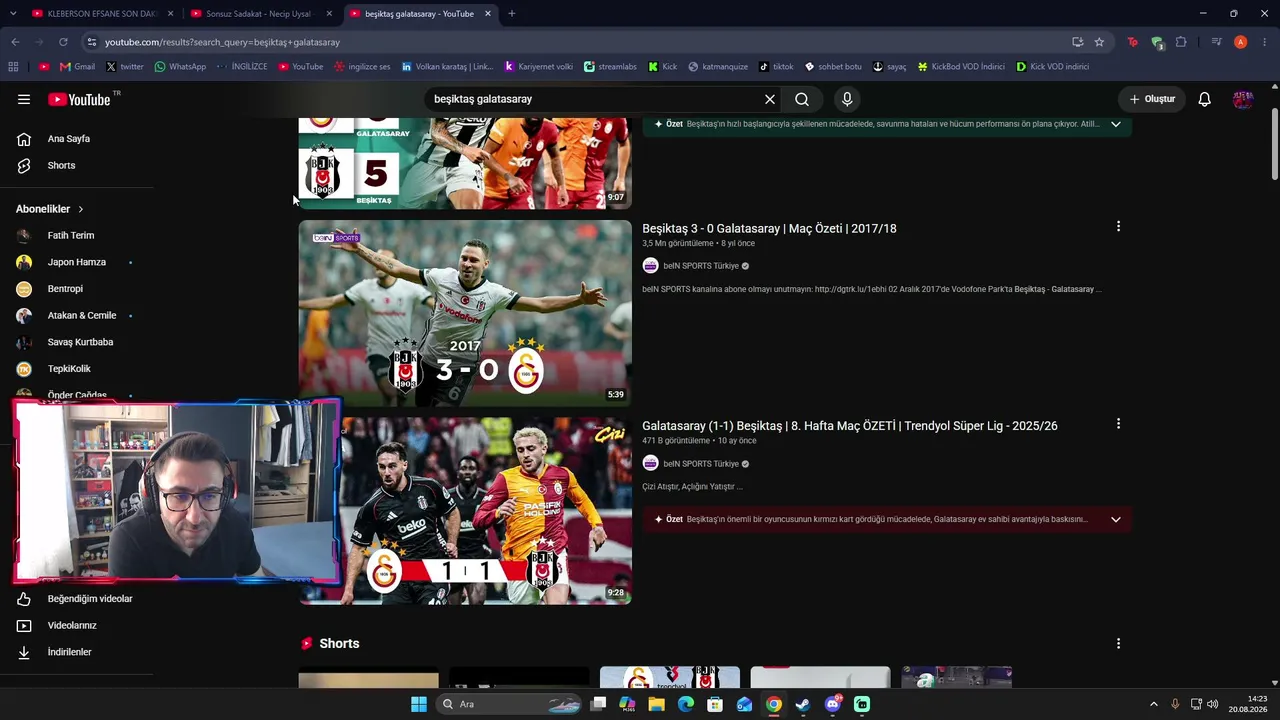This screenshot has width=1280, height=720.
Task: Open File Explorer from the taskbar
Action: pyautogui.click(x=656, y=704)
